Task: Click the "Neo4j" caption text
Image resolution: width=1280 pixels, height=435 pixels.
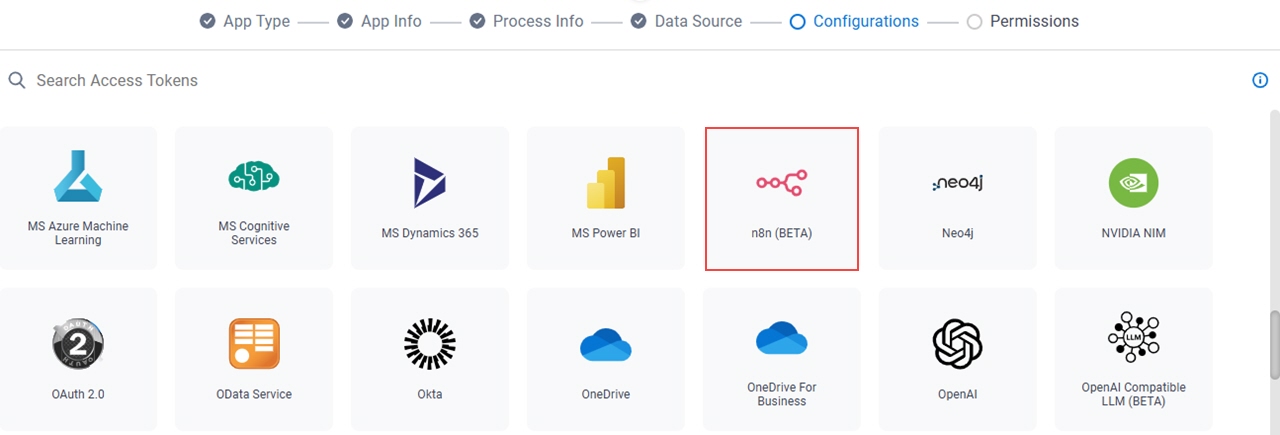Action: pos(958,233)
